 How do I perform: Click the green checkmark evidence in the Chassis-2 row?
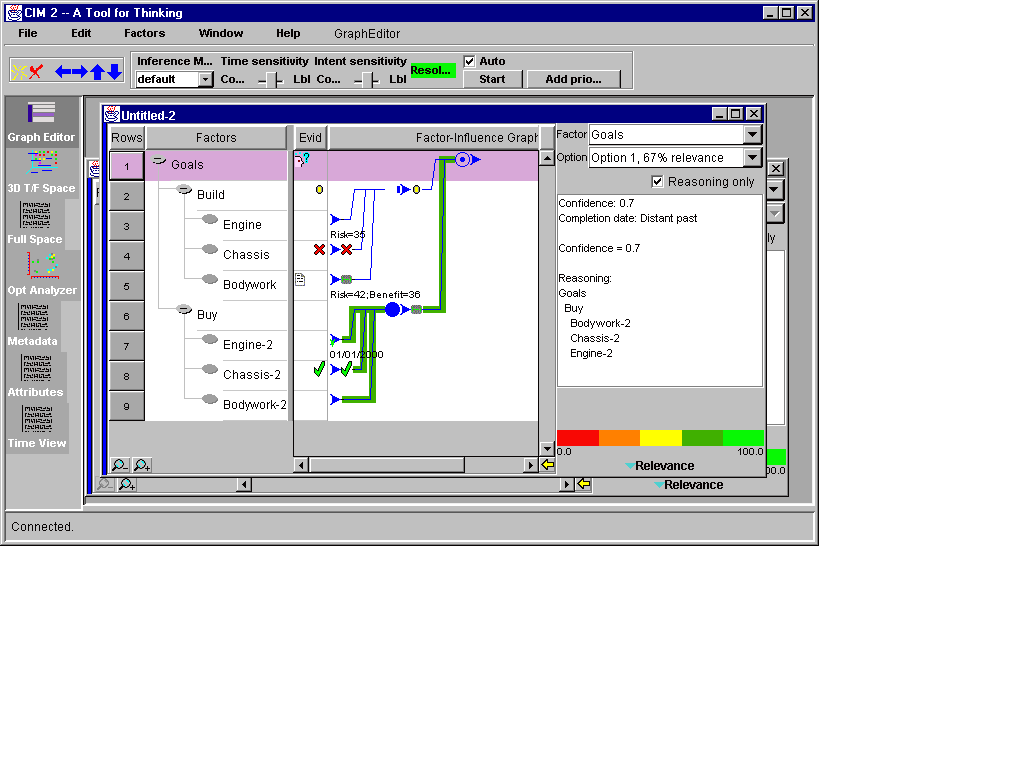pyautogui.click(x=319, y=369)
